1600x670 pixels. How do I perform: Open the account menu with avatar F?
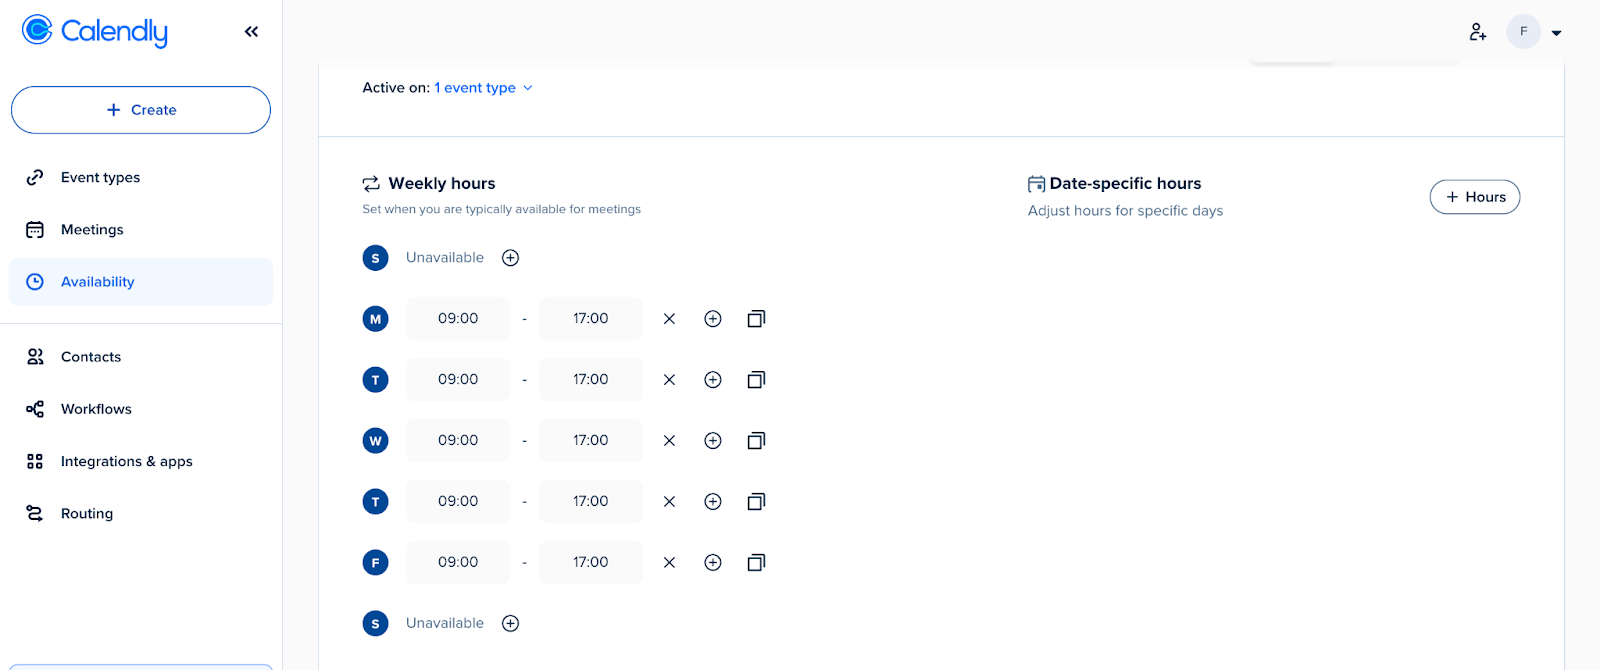[x=1534, y=32]
